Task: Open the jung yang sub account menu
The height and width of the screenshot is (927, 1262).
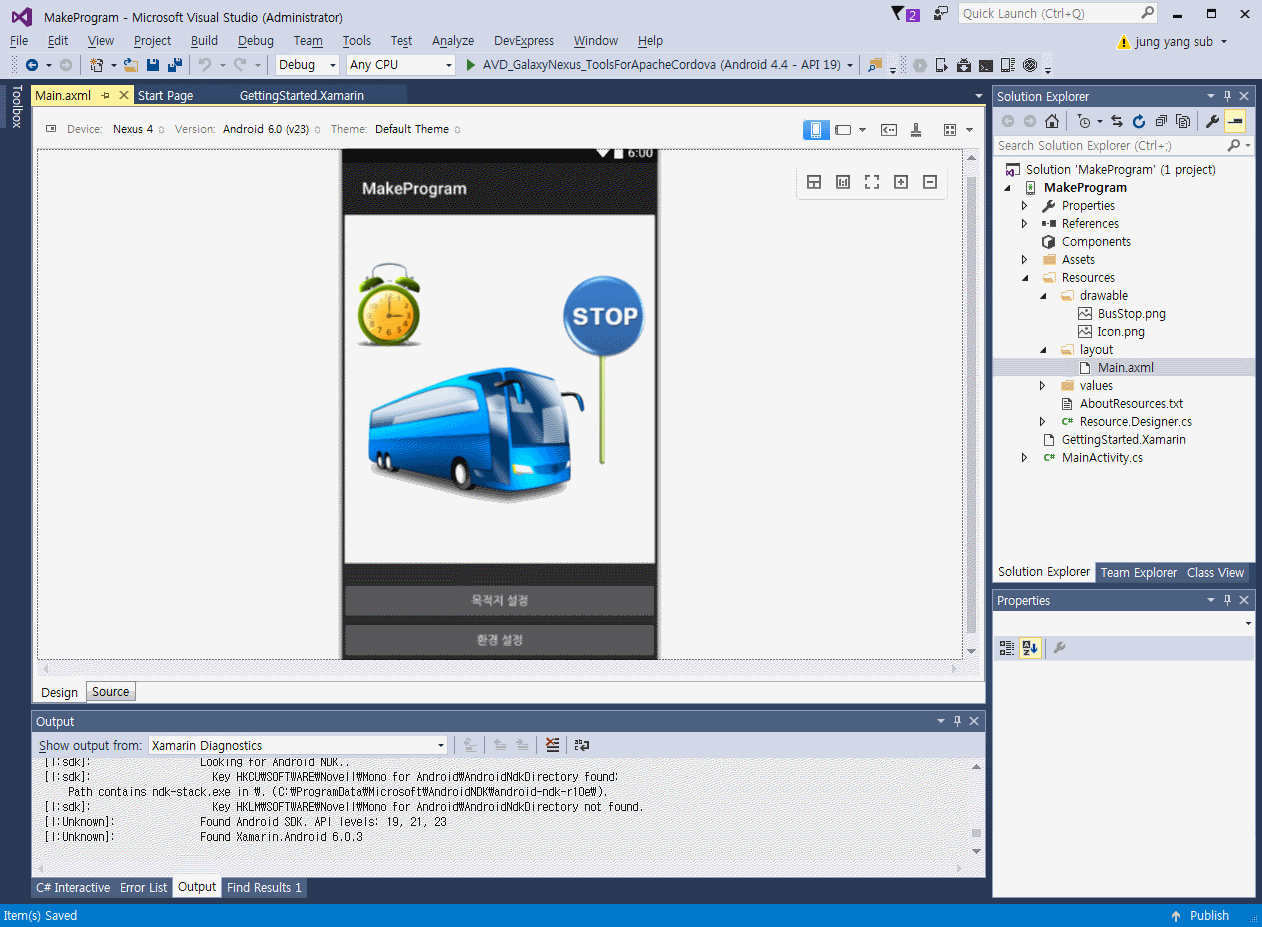Action: (1172, 42)
